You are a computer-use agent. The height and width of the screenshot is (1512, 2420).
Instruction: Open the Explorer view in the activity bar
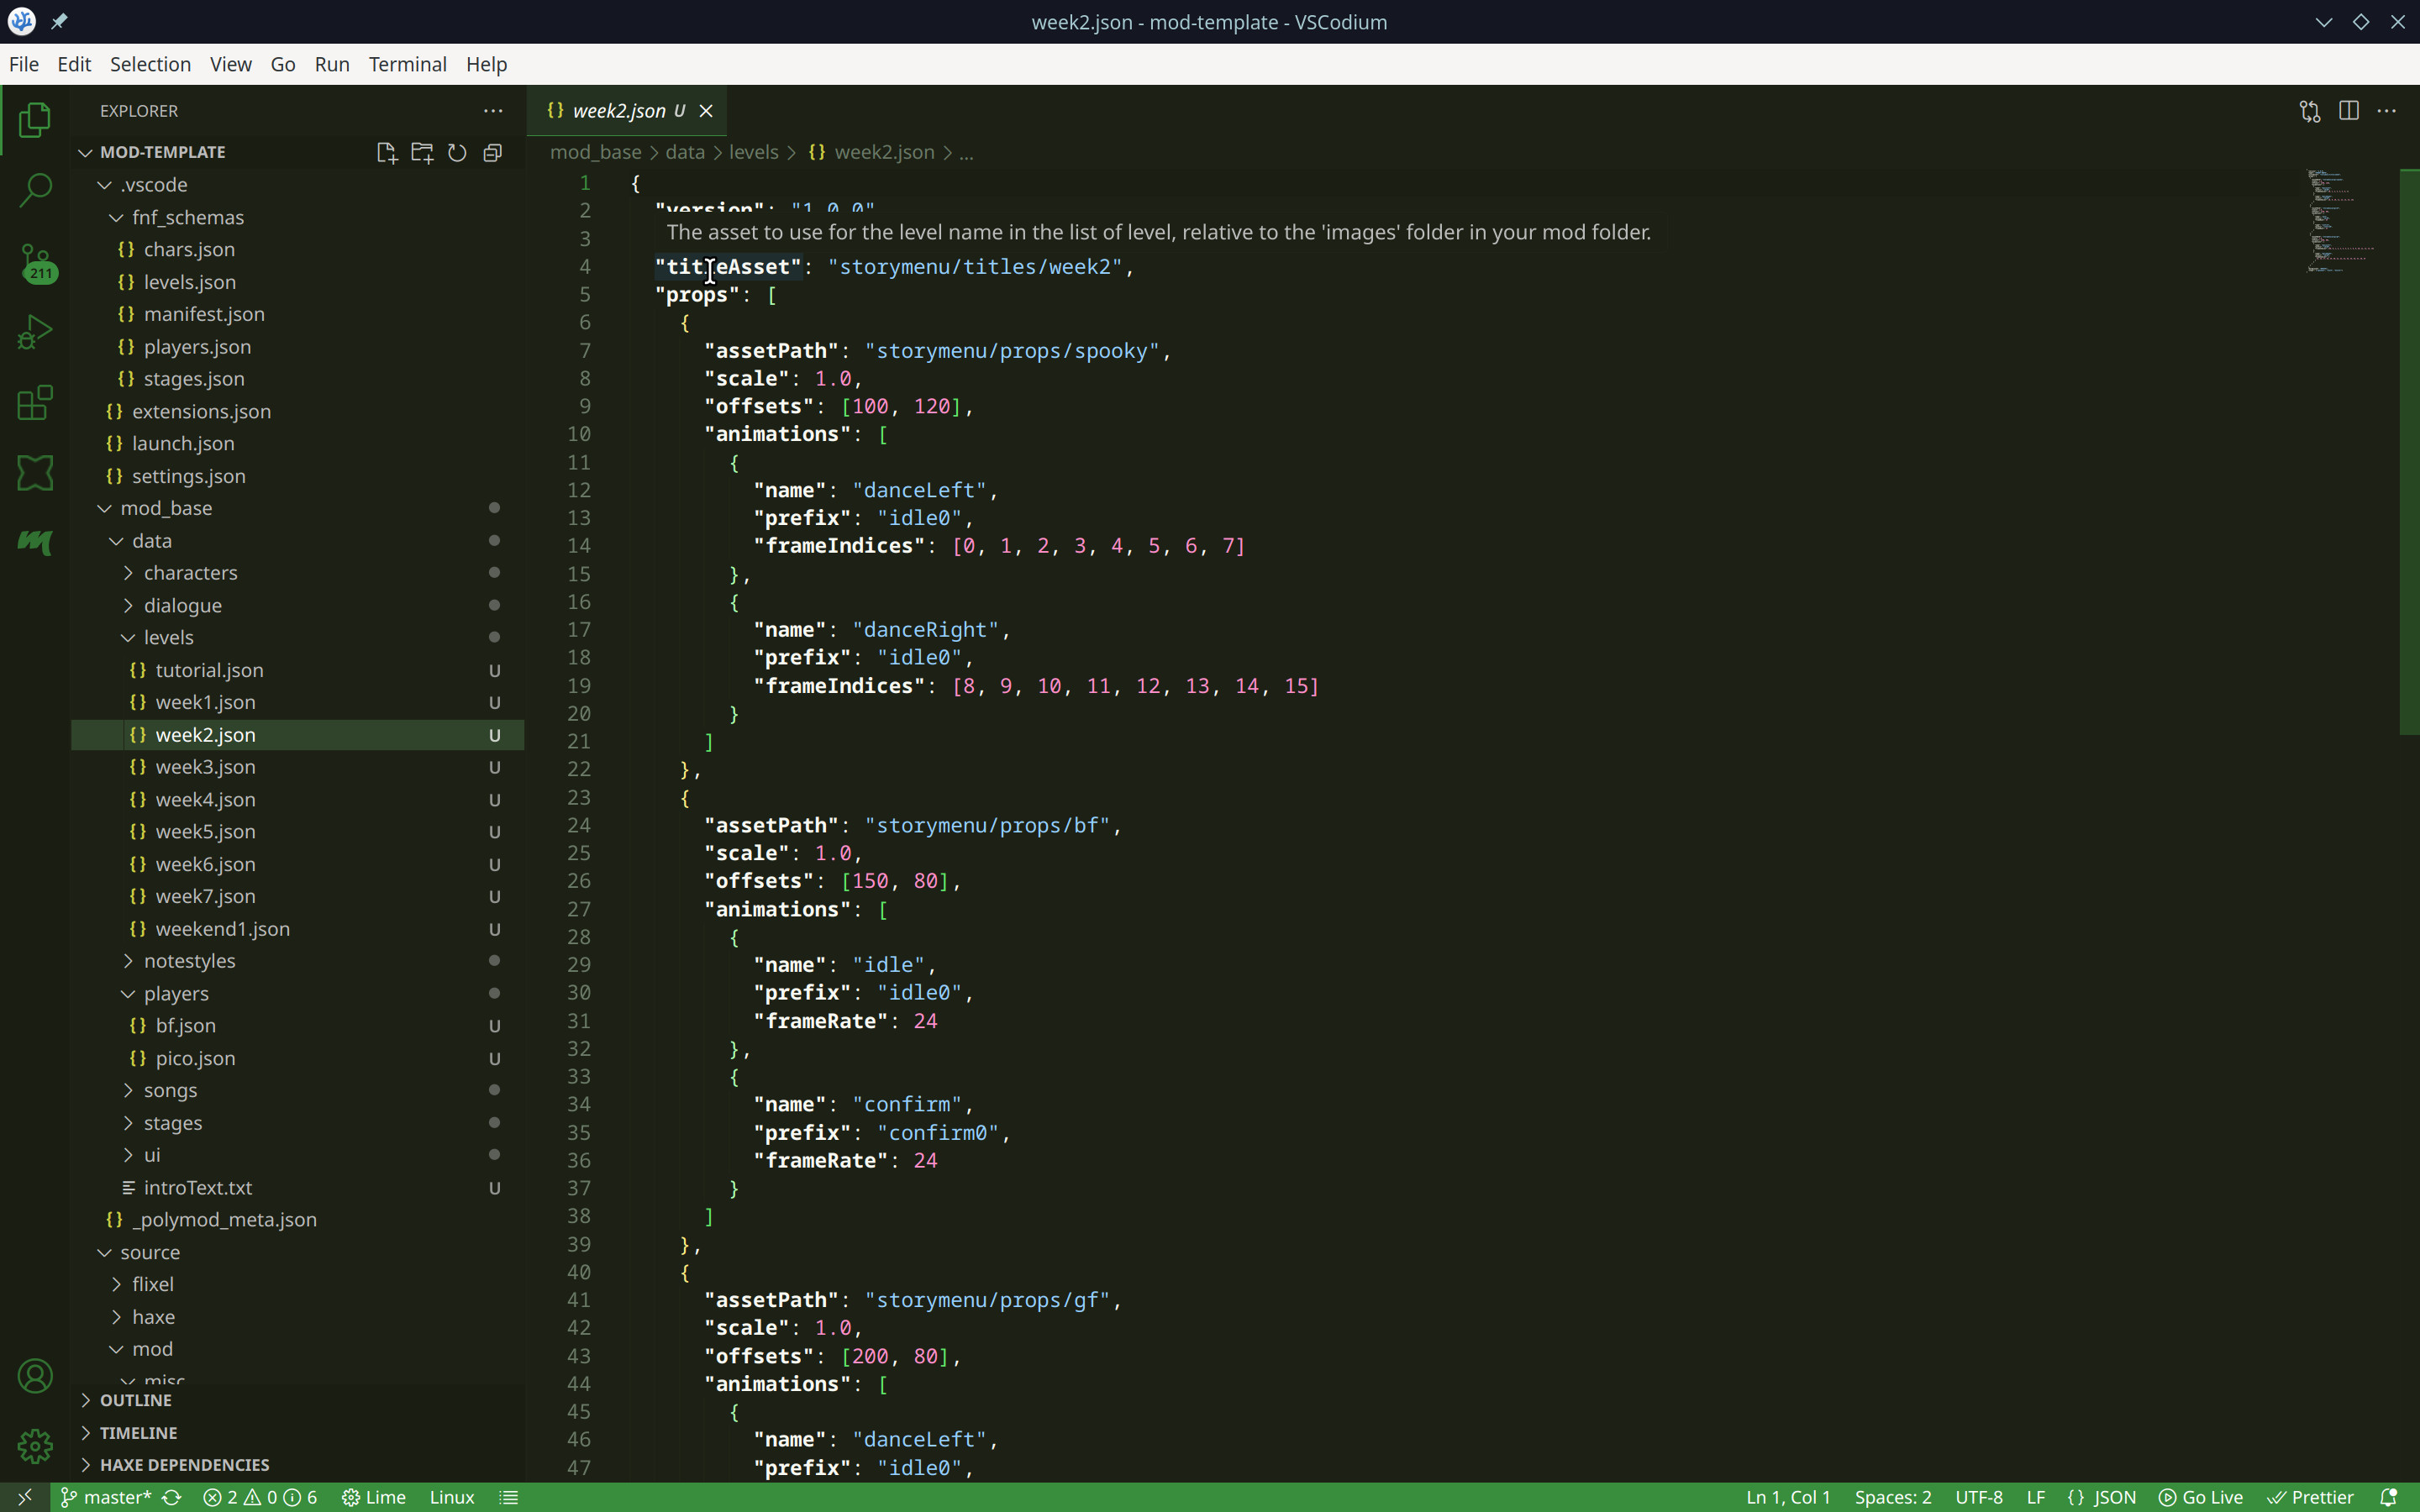35,119
